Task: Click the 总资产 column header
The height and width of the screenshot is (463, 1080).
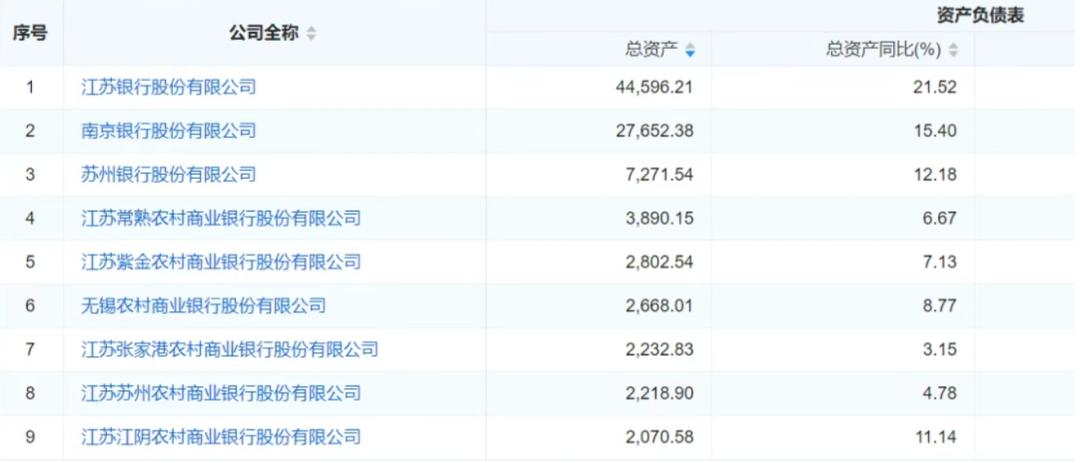Action: [652, 50]
